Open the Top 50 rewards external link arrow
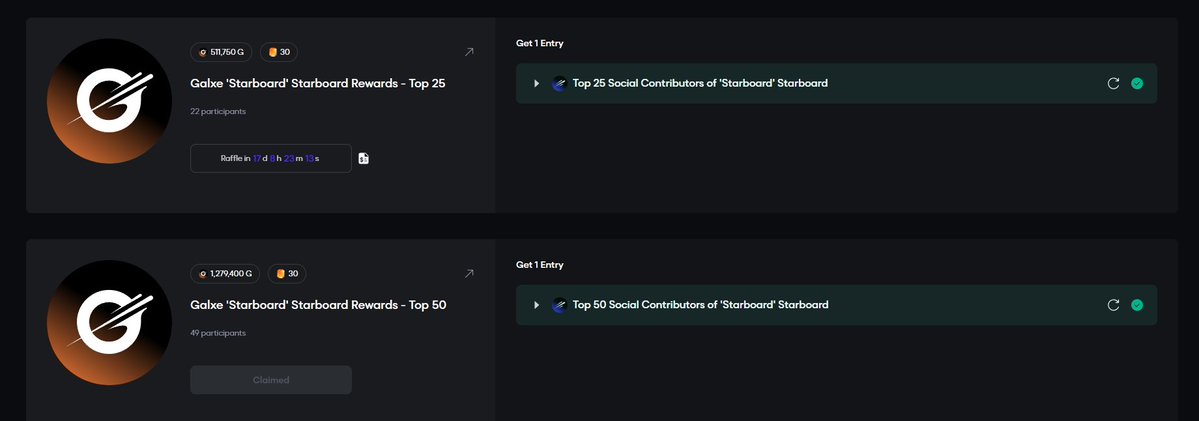Viewport: 1199px width, 421px height. click(x=470, y=273)
